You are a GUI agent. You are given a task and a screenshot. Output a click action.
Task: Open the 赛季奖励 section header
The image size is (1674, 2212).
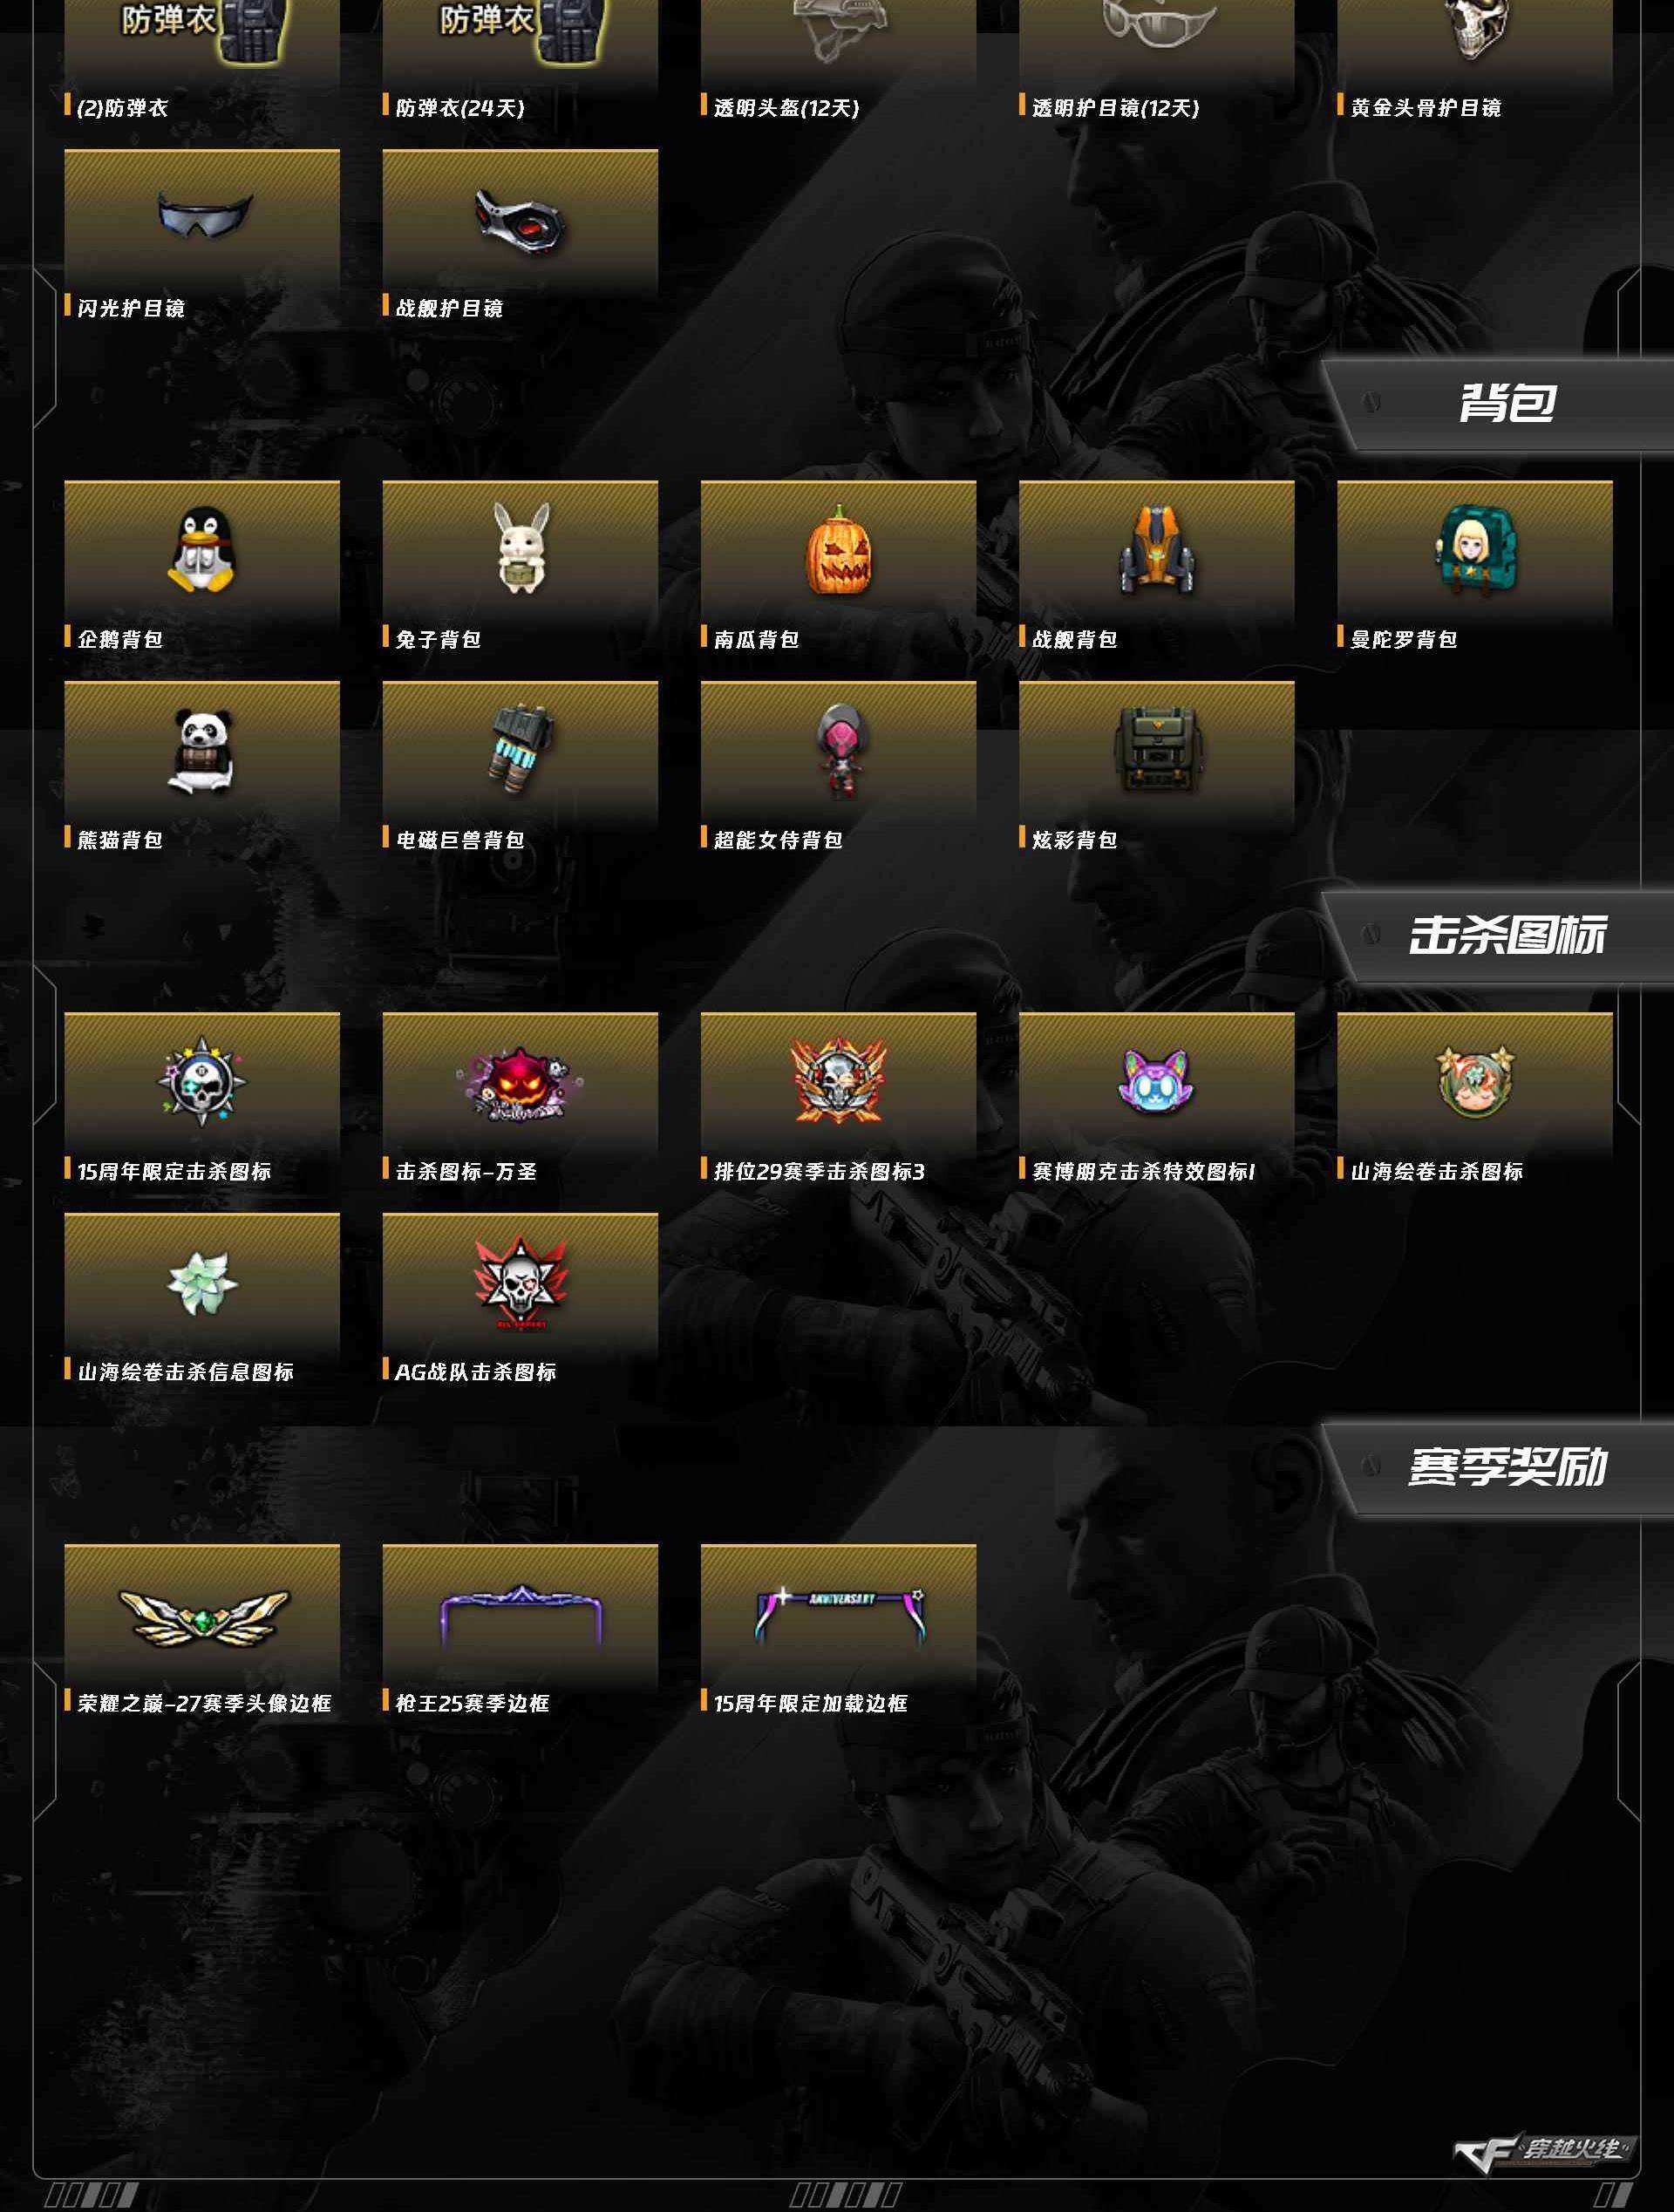click(x=1507, y=1467)
